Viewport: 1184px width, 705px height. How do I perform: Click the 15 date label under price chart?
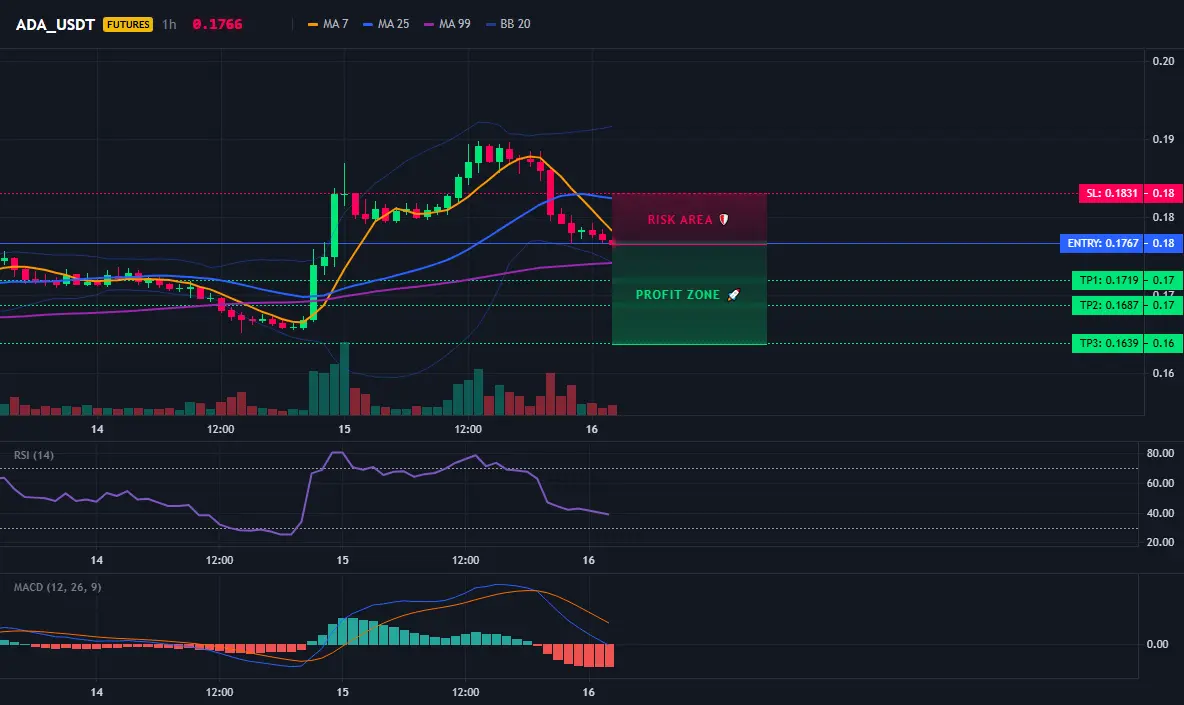(344, 429)
